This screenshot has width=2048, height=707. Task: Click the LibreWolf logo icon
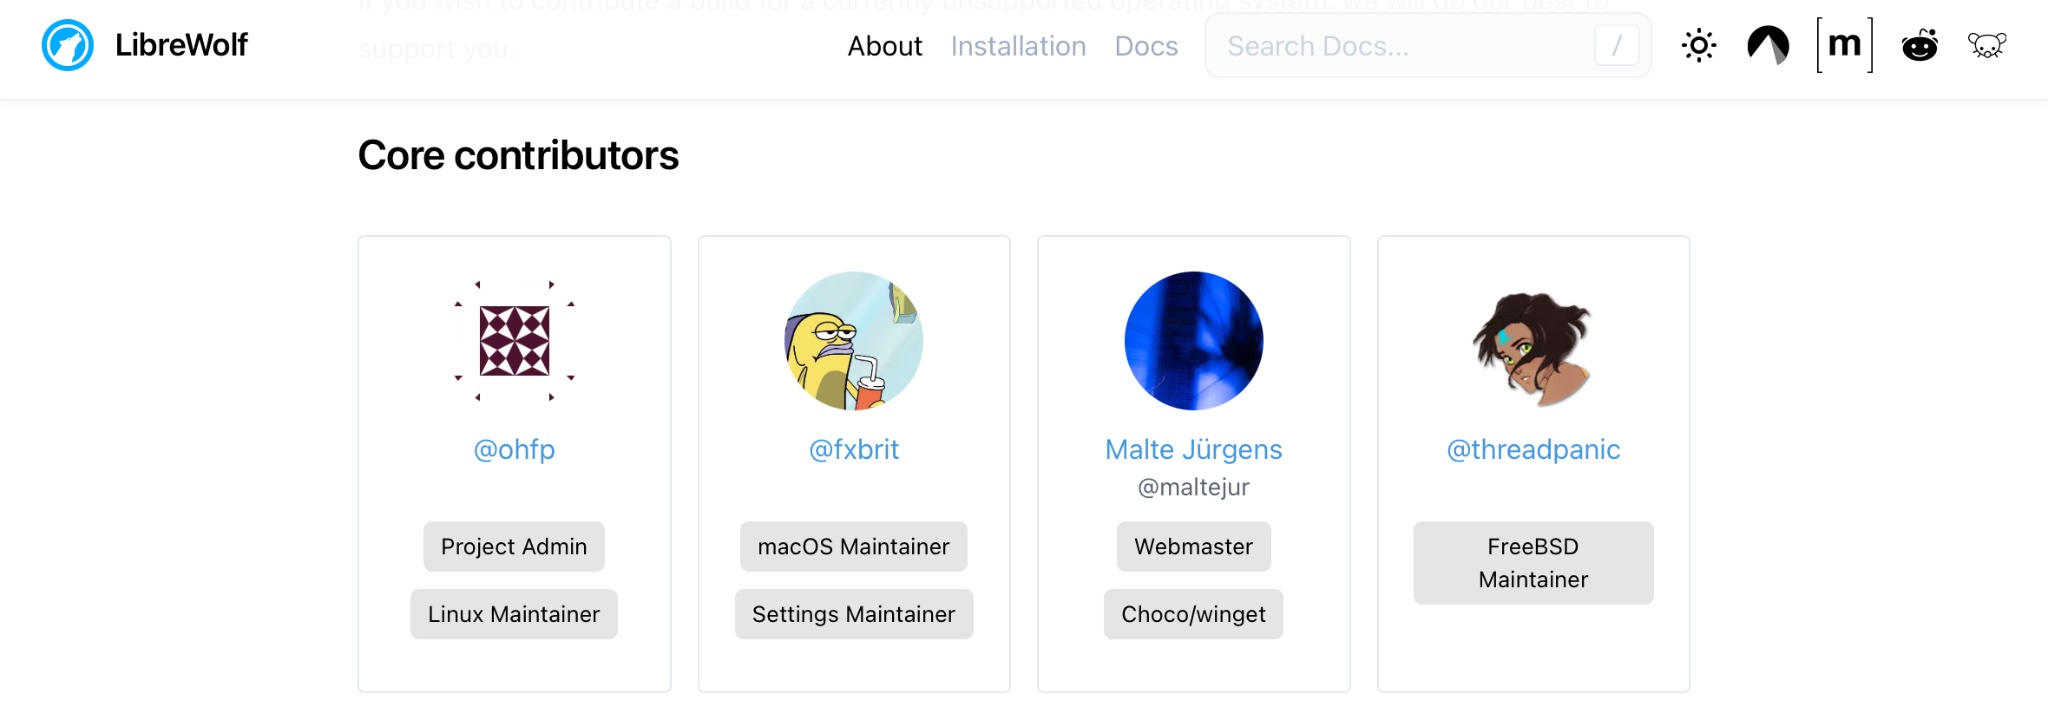coord(67,45)
